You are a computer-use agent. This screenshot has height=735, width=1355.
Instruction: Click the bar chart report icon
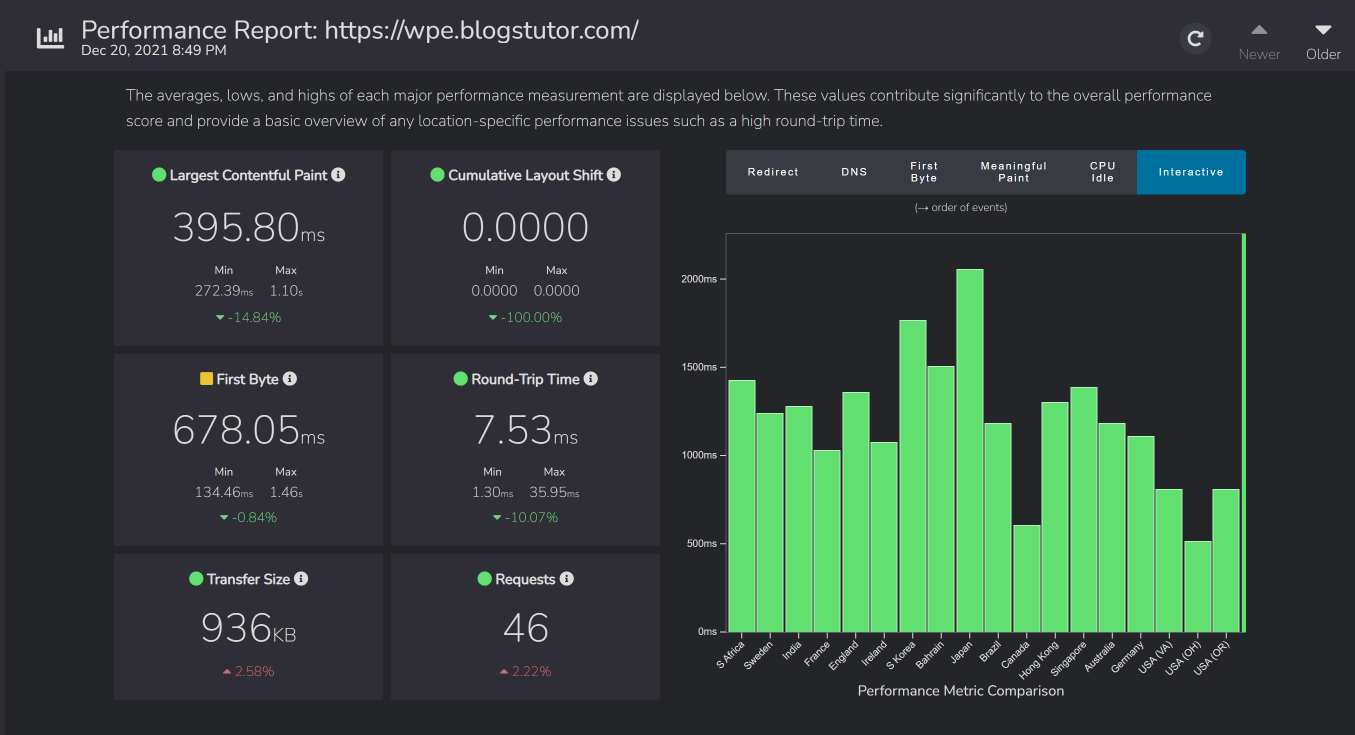(50, 38)
